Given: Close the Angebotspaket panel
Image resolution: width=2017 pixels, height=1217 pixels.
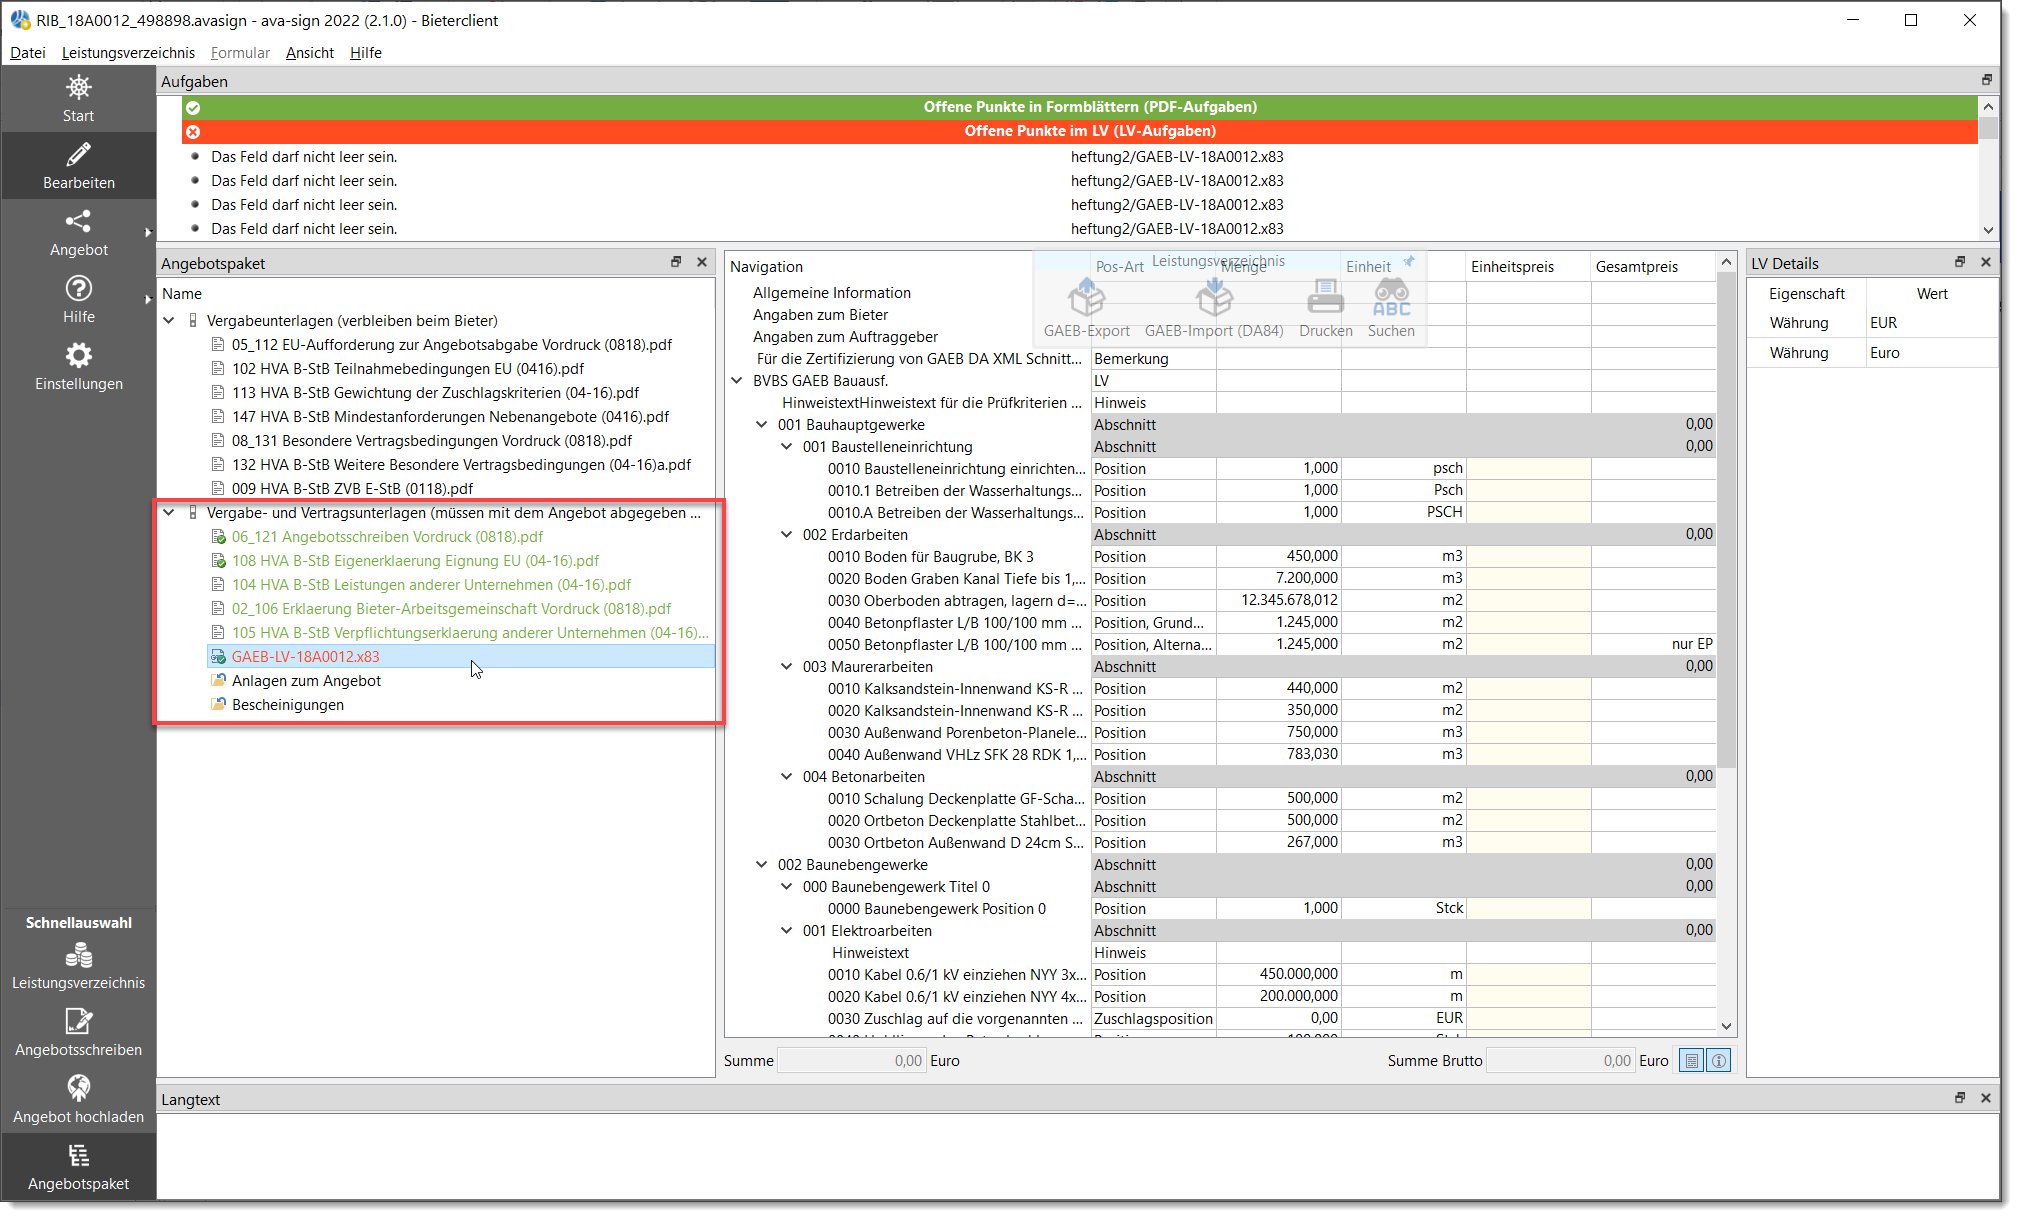Looking at the screenshot, I should 702,262.
